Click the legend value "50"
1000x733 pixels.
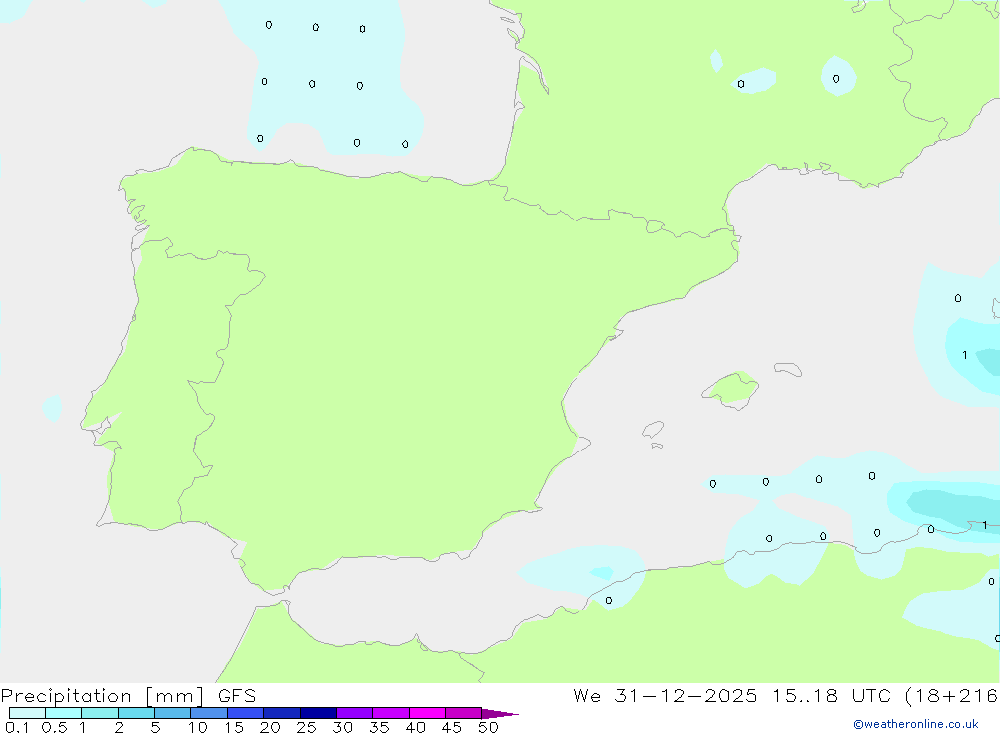coord(489,727)
